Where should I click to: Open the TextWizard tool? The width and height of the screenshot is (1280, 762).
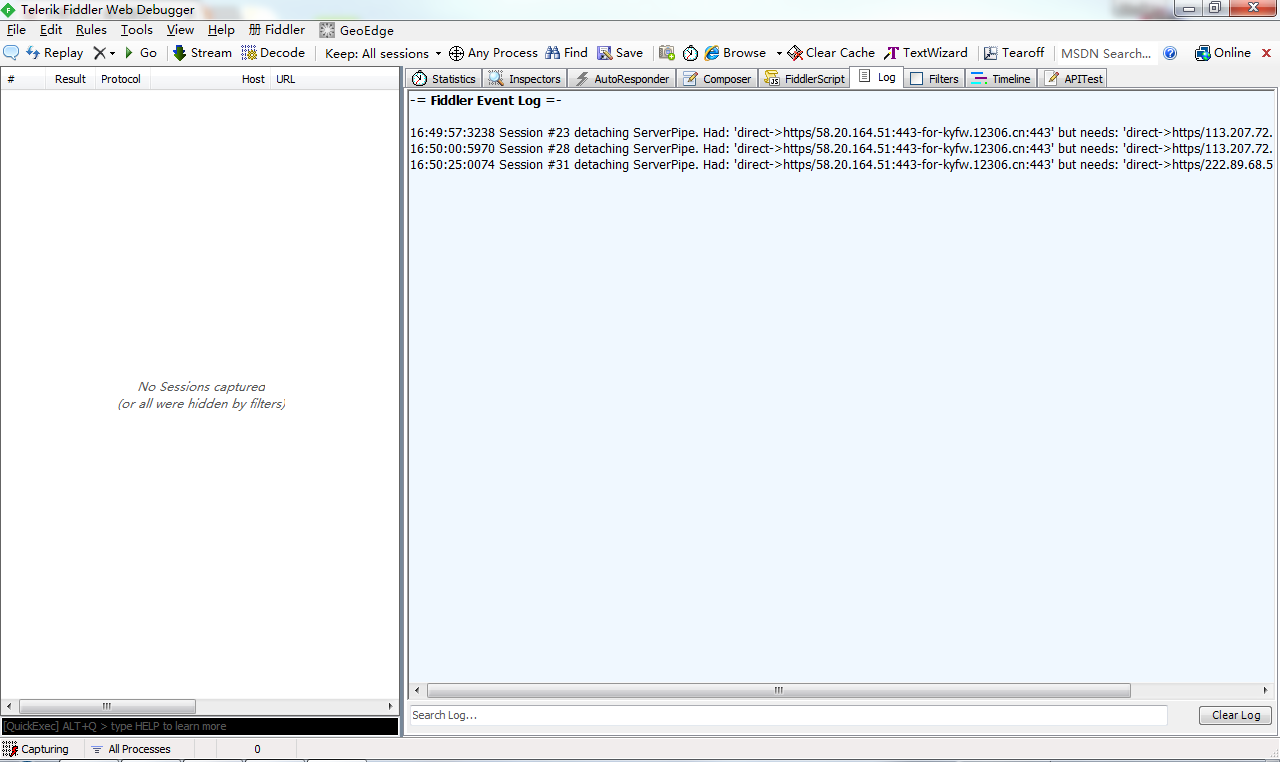point(926,53)
